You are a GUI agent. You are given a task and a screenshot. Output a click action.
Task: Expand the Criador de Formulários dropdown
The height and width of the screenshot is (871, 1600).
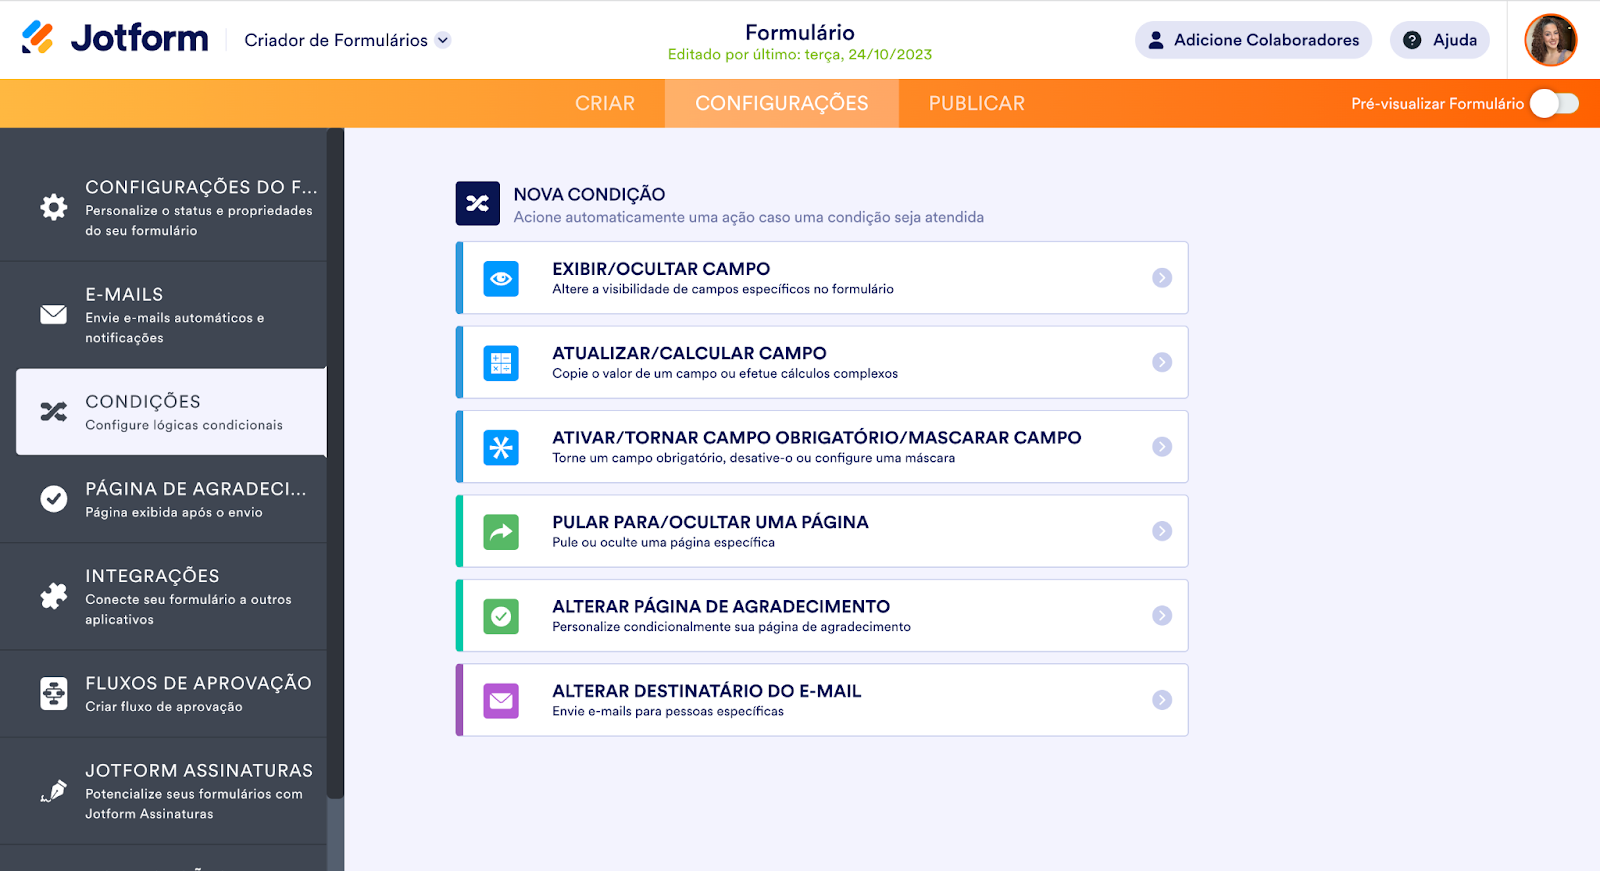pyautogui.click(x=443, y=40)
